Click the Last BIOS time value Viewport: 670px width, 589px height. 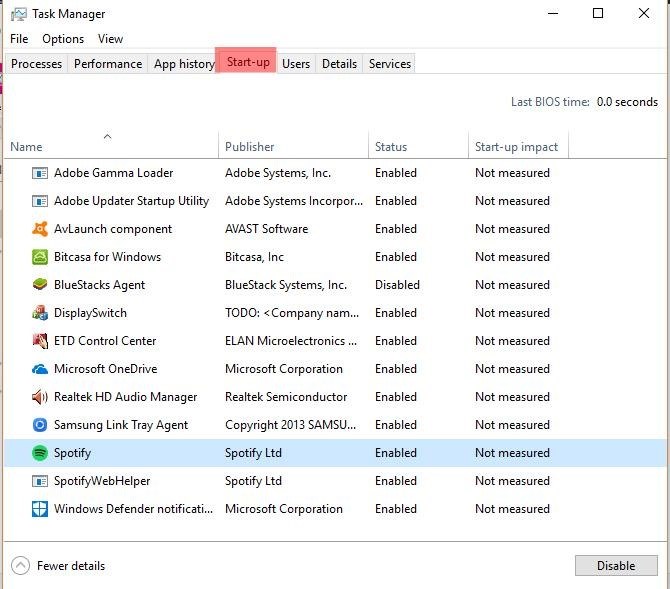(x=627, y=102)
